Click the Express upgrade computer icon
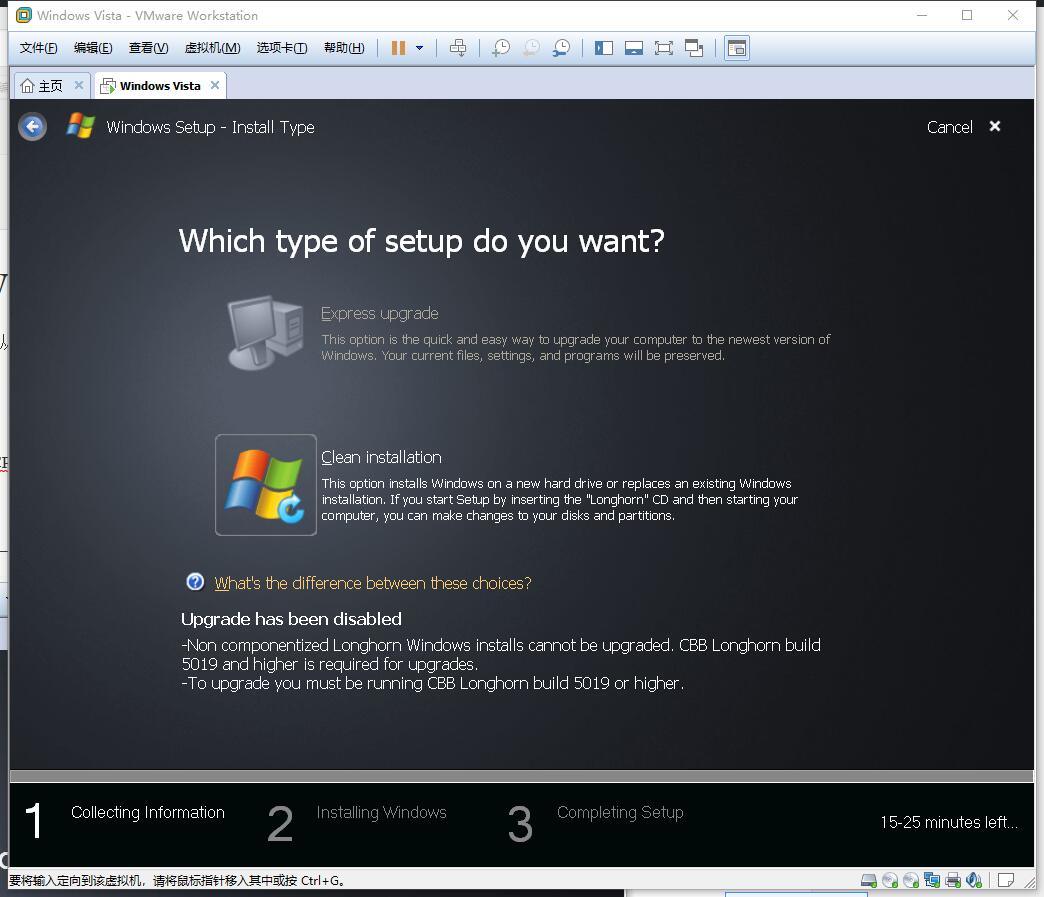 [x=265, y=332]
